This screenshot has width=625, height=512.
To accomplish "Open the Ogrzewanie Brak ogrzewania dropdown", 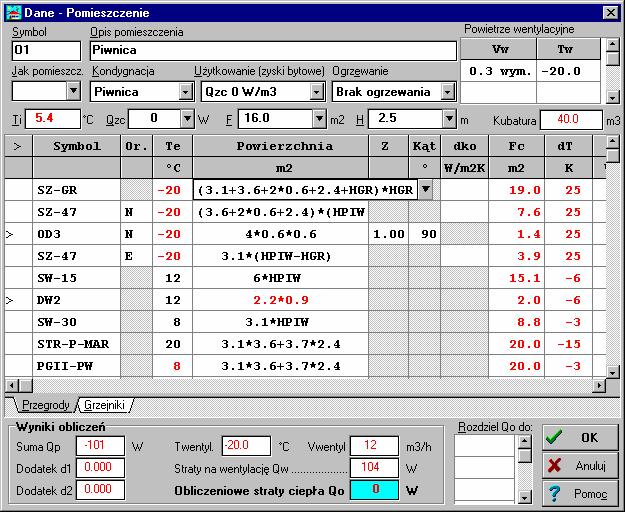I will click(448, 92).
